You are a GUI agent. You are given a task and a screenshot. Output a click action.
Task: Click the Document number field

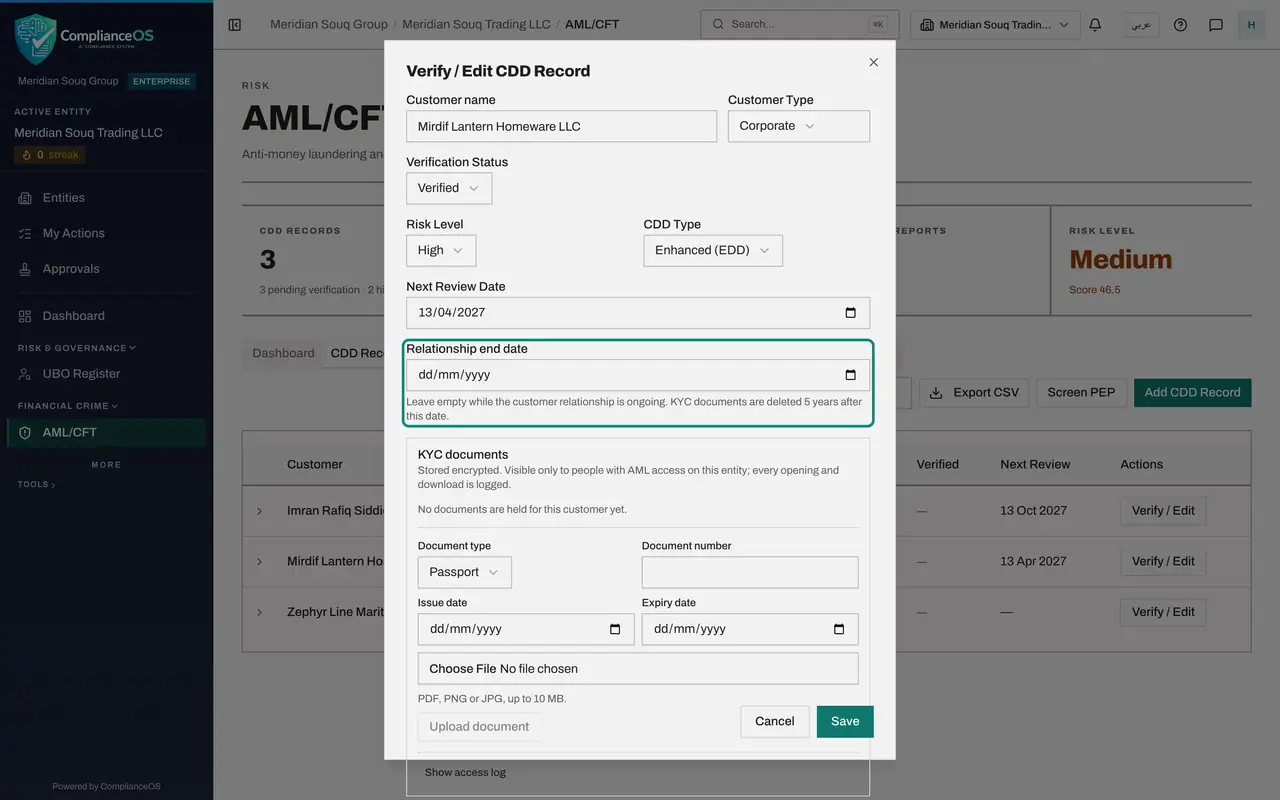click(x=750, y=572)
